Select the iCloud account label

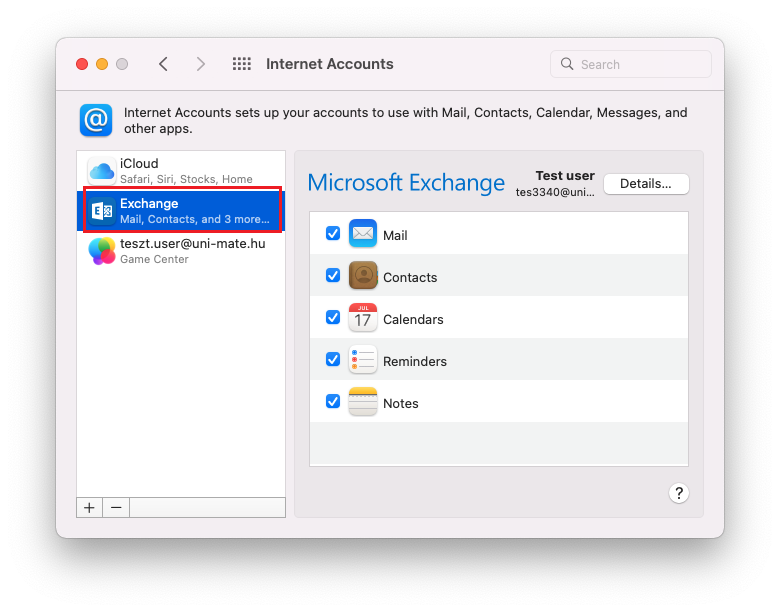click(x=139, y=164)
